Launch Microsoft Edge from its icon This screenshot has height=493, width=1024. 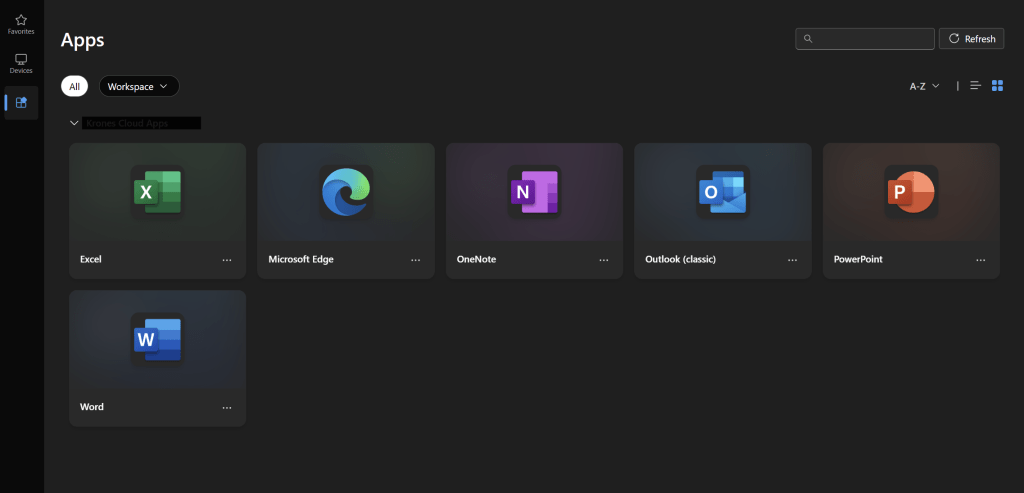point(345,192)
